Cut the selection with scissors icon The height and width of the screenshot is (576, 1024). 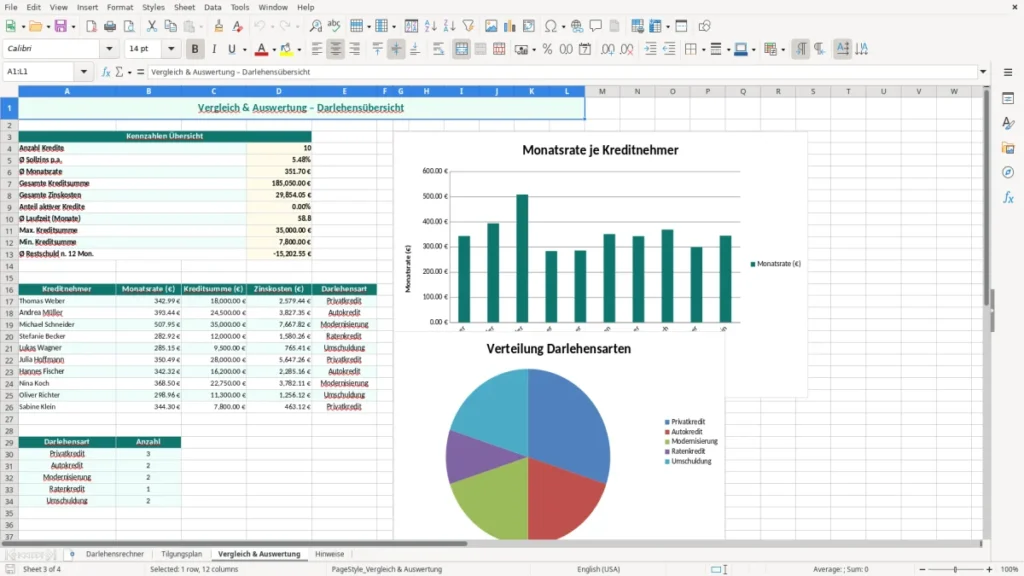click(x=152, y=26)
